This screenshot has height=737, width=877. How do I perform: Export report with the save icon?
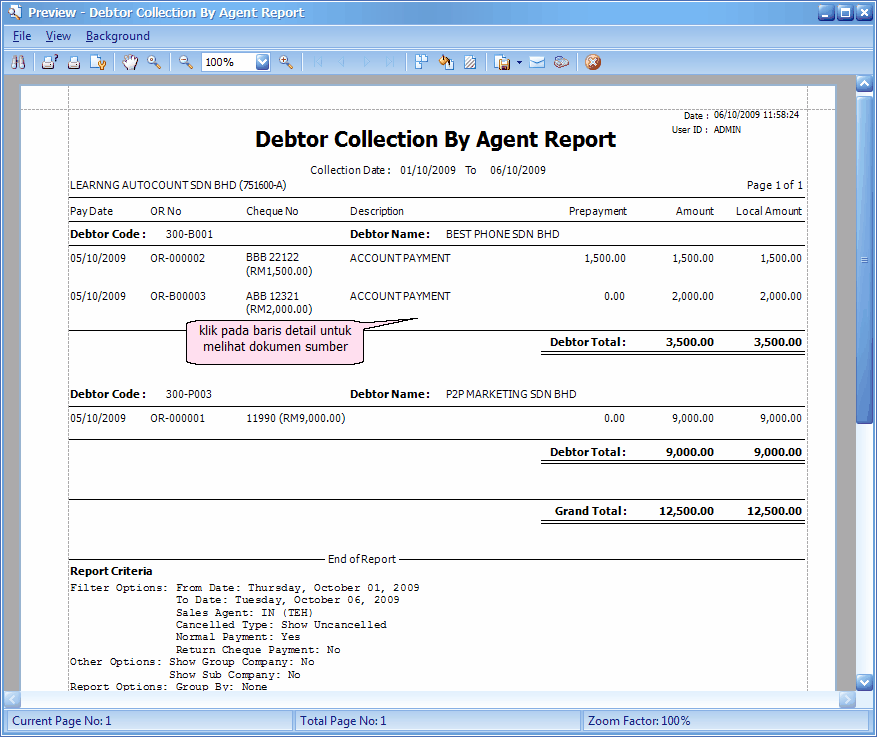[504, 62]
